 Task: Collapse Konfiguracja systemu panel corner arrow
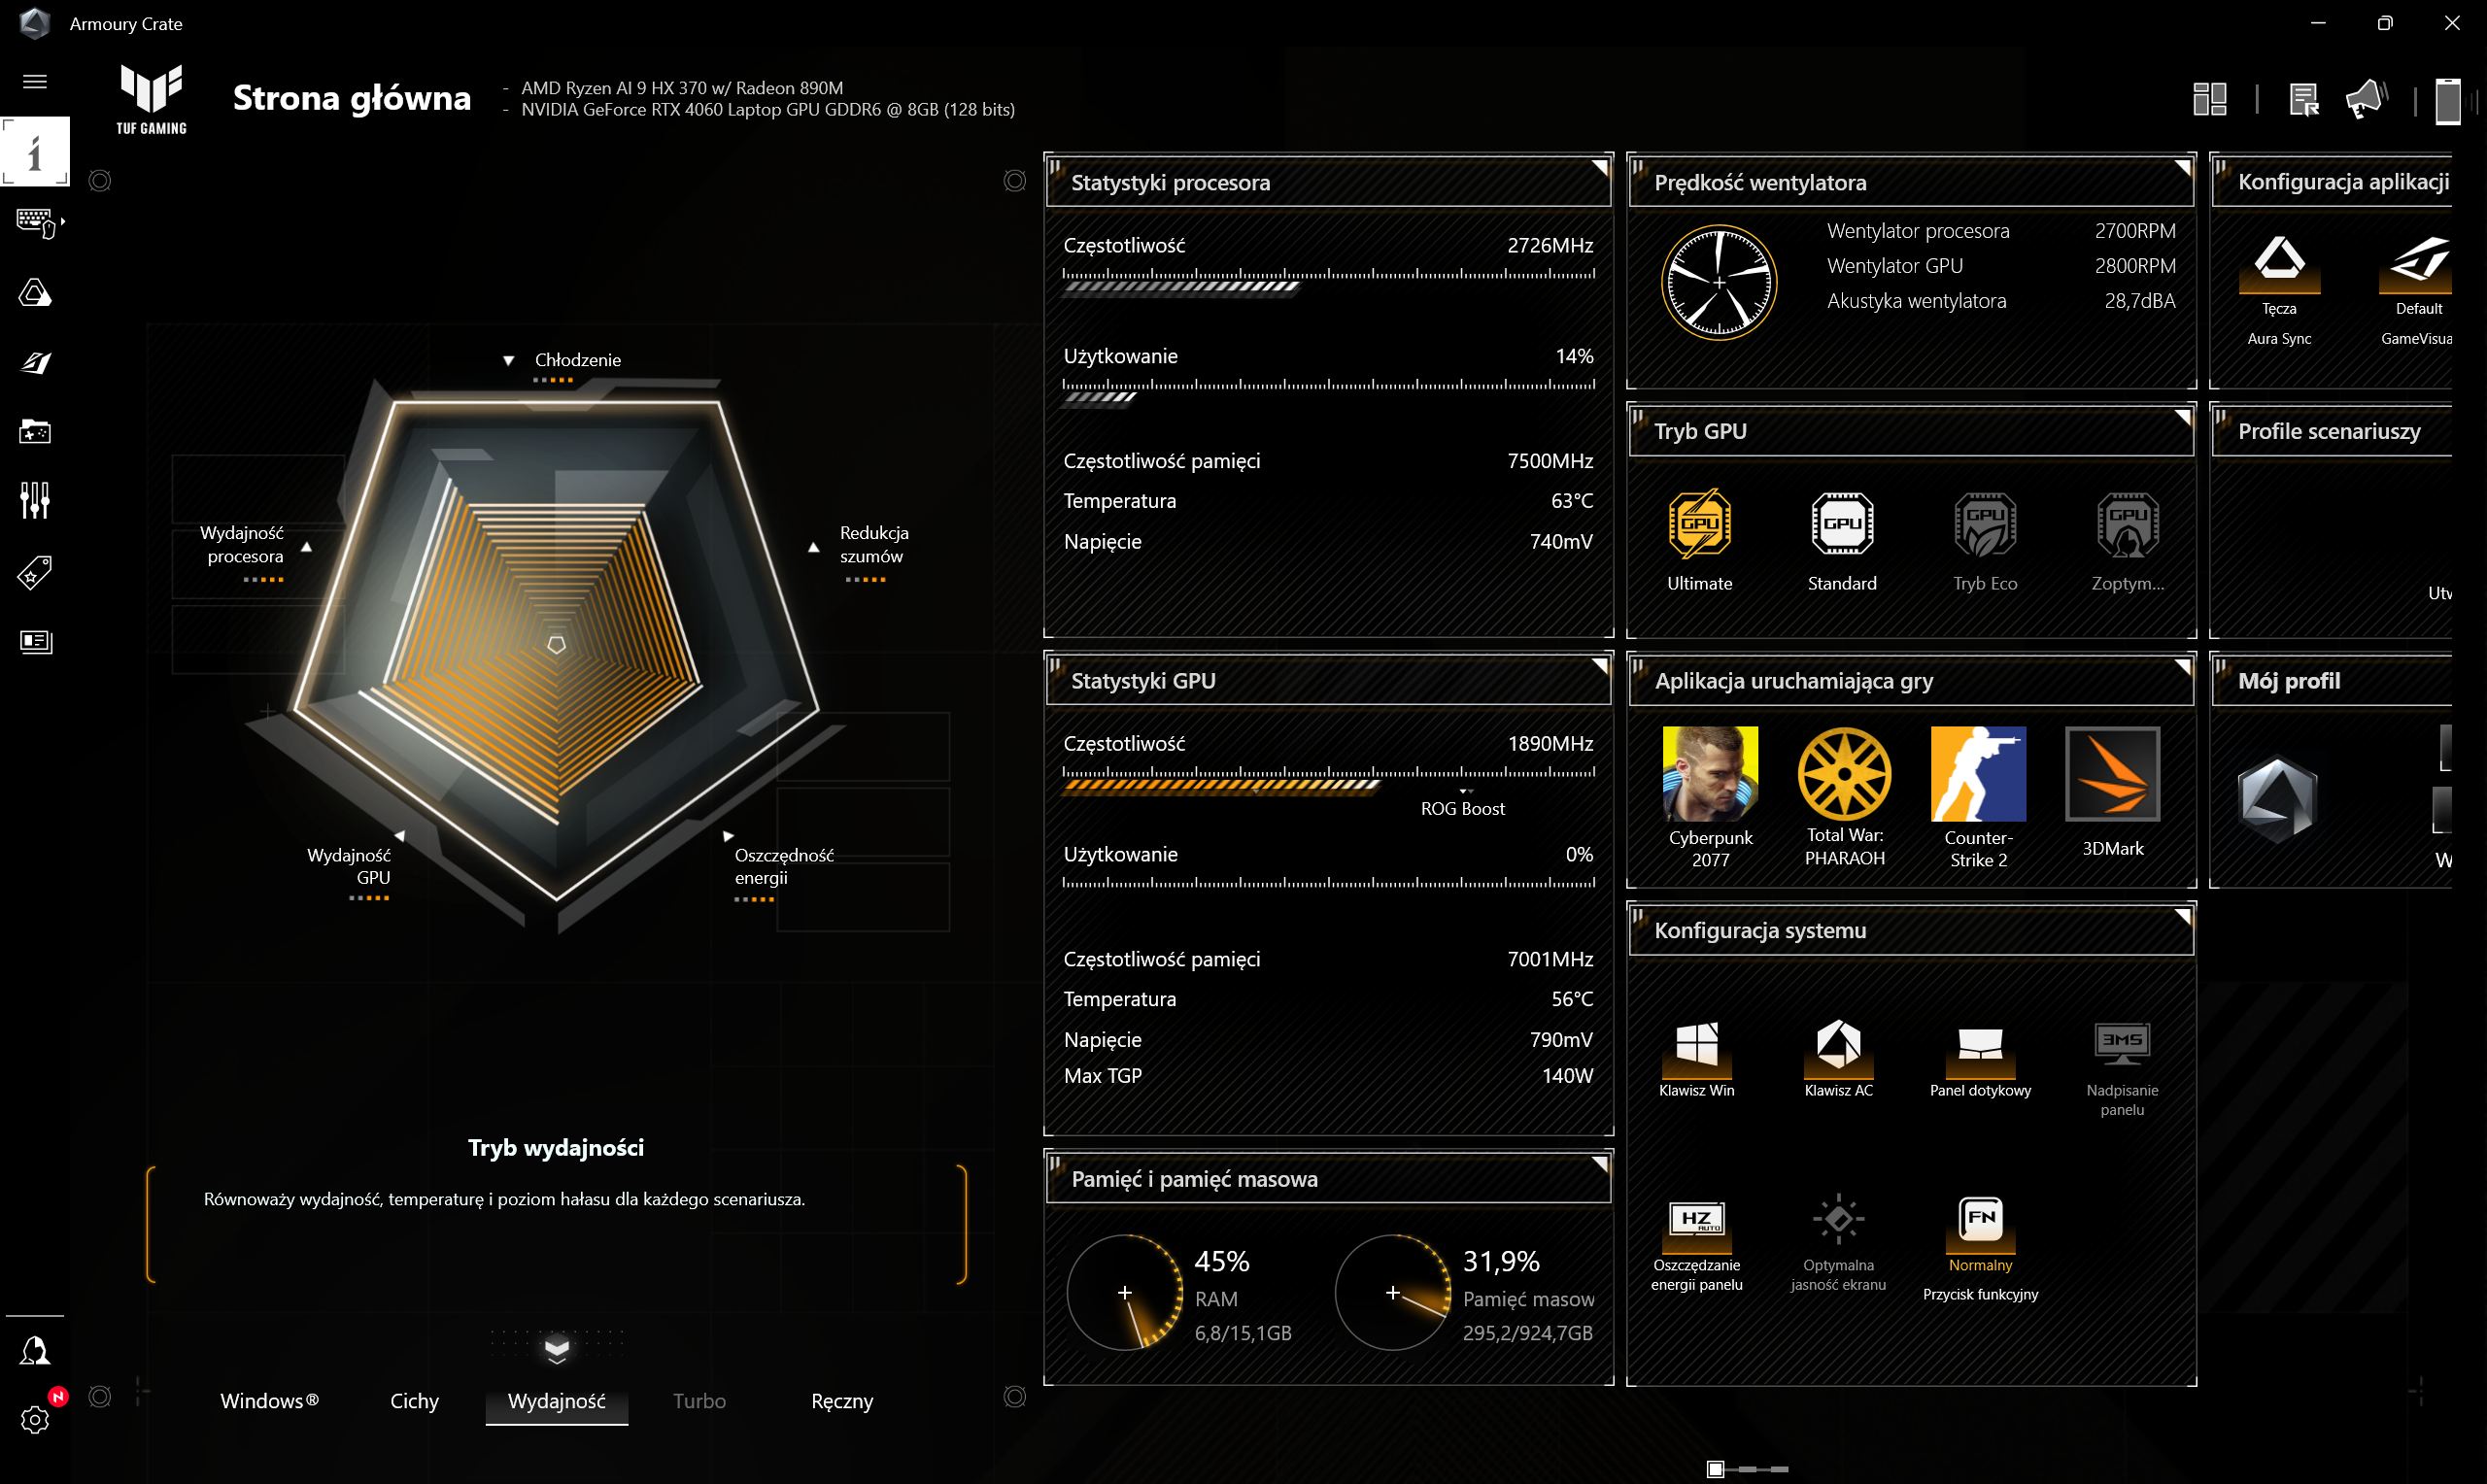(2182, 916)
